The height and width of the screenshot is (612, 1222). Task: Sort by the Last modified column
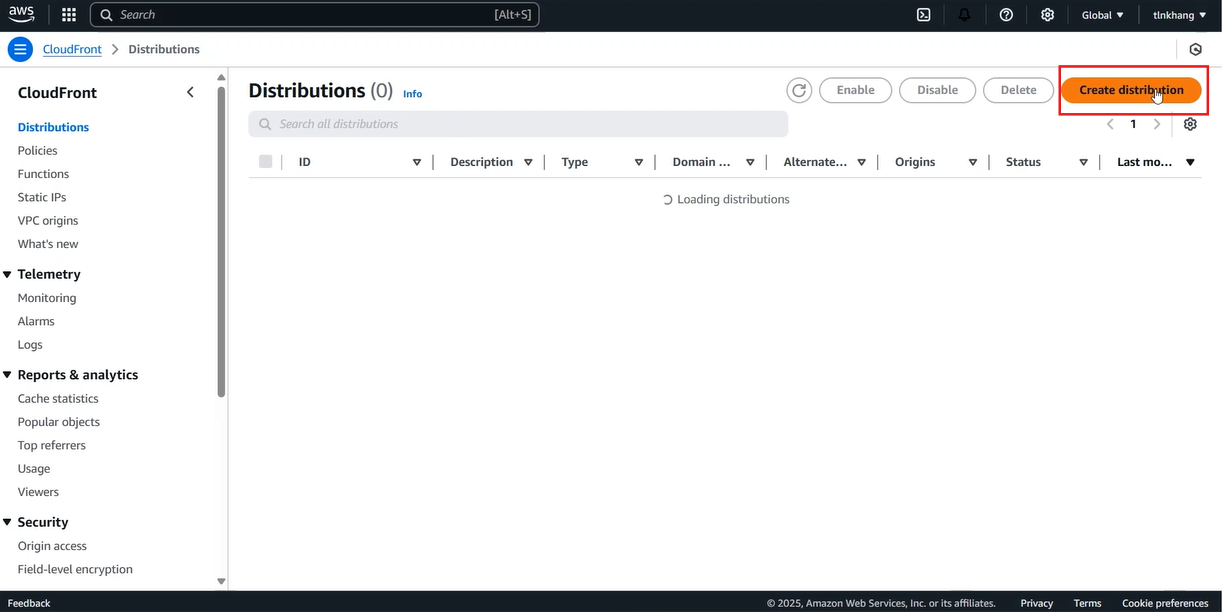(1190, 162)
